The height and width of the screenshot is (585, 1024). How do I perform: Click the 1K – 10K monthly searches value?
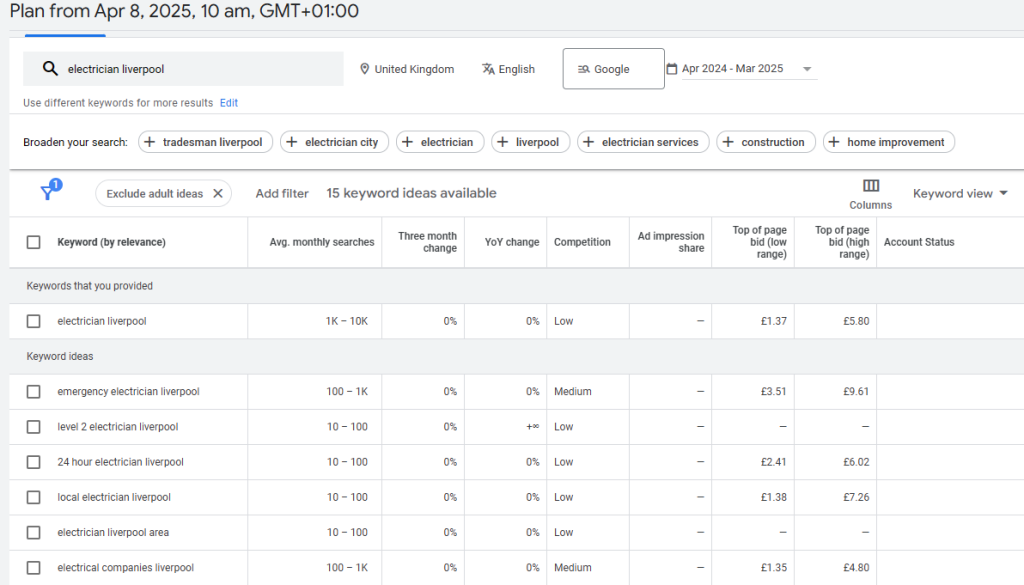(x=347, y=321)
